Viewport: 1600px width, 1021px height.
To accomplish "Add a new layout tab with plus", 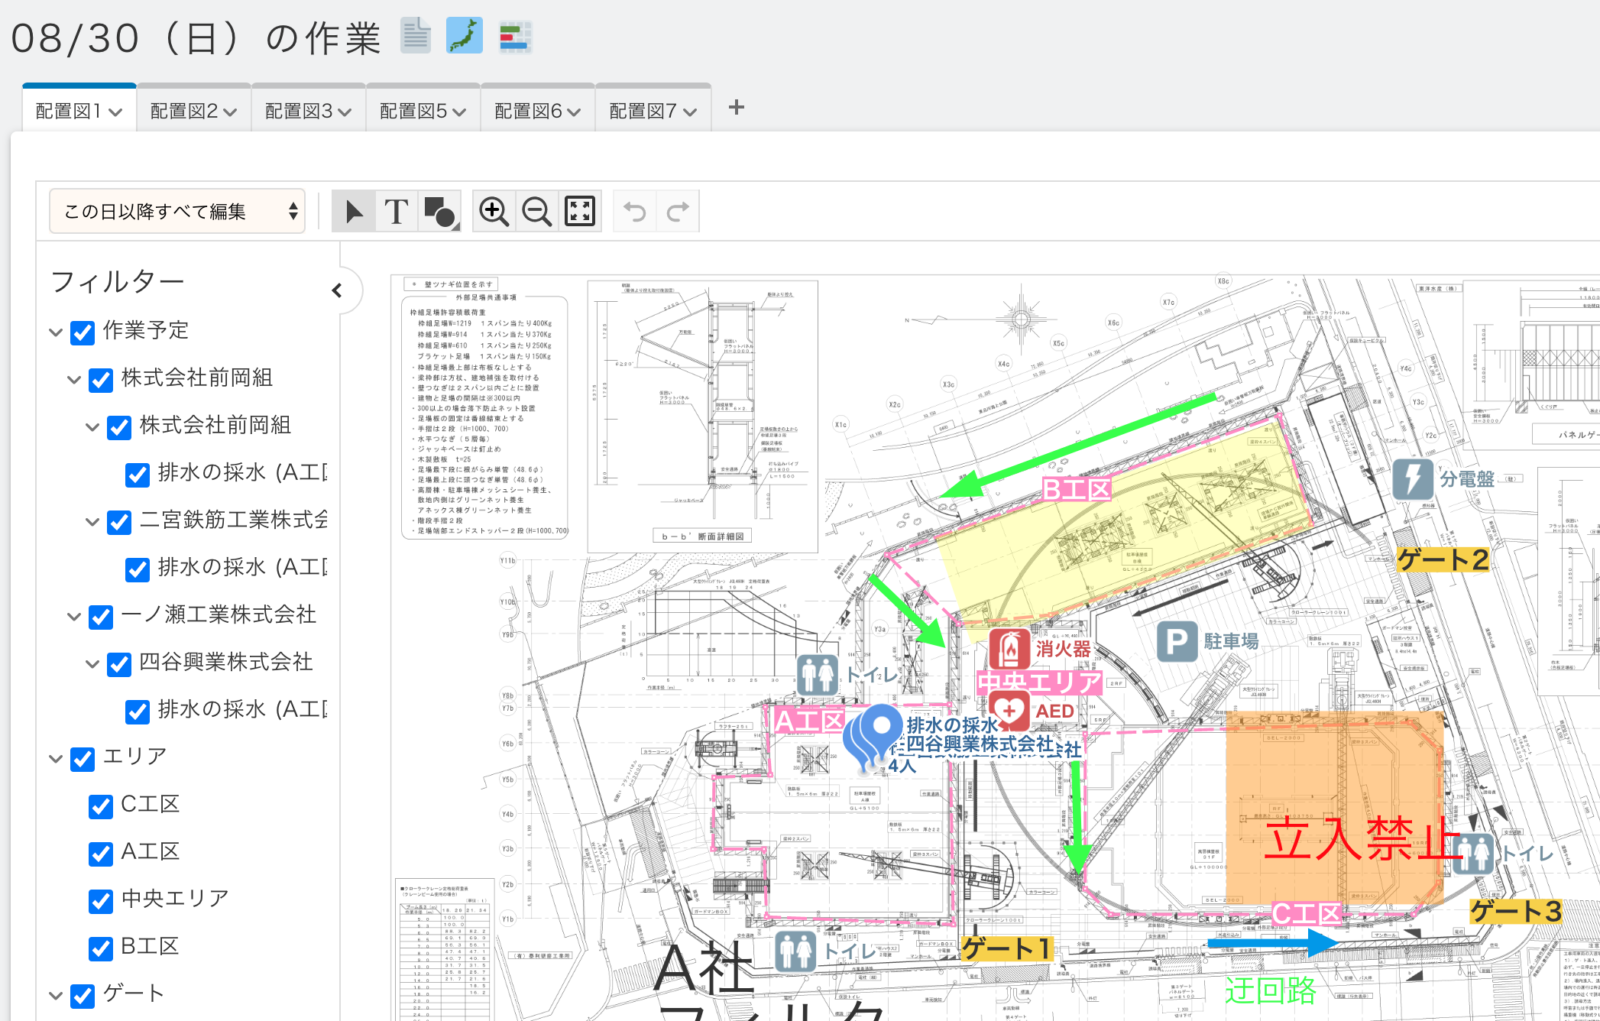I will pos(736,108).
